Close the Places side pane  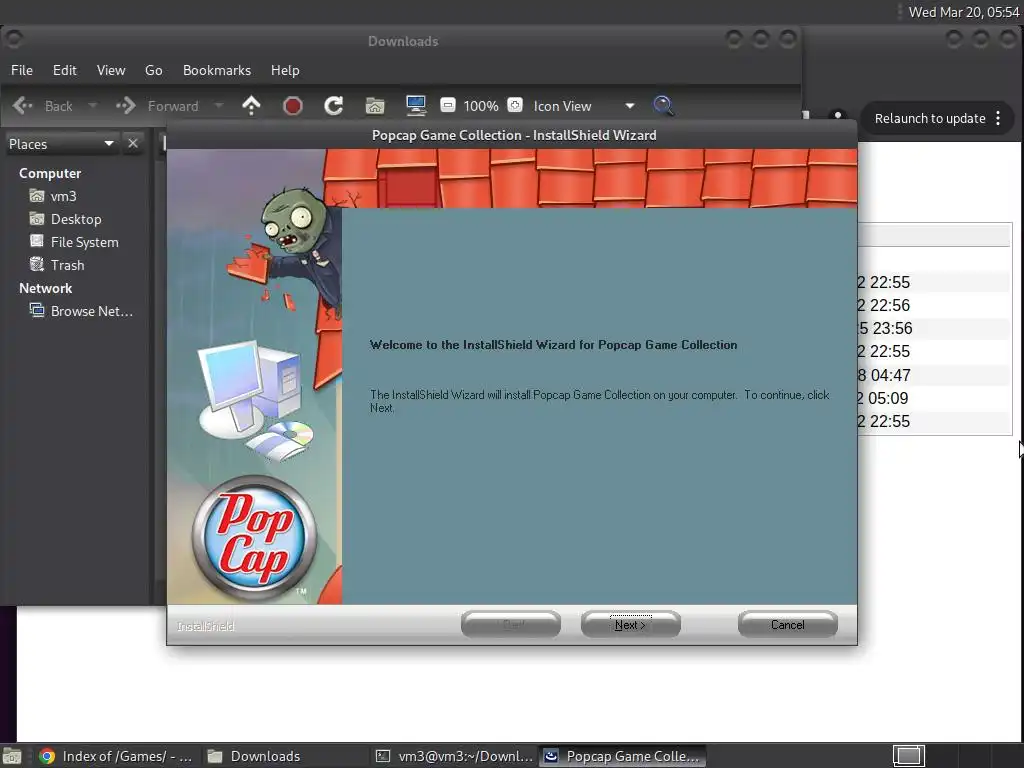(133, 143)
